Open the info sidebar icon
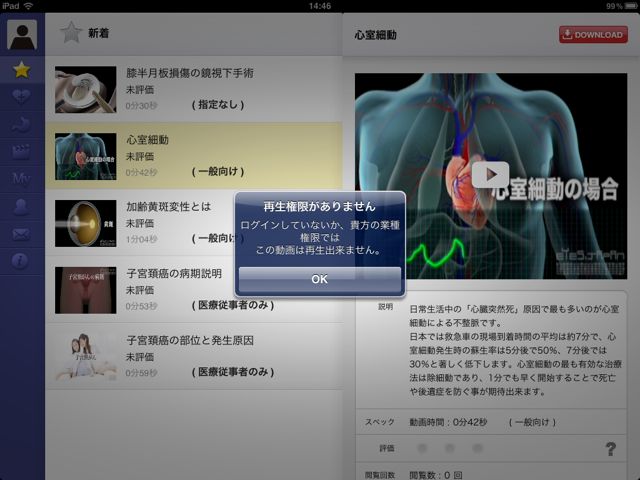The image size is (640, 480). point(20,260)
